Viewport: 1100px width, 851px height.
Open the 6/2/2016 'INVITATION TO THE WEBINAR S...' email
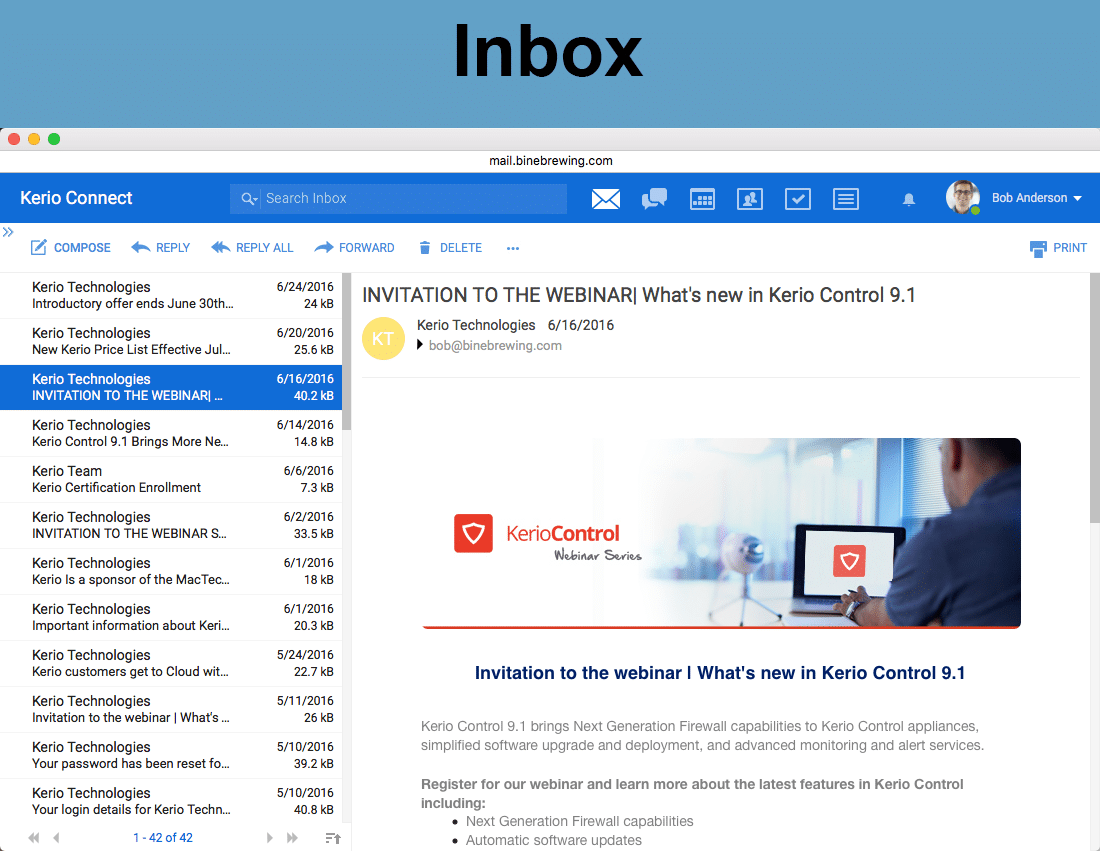coord(171,525)
